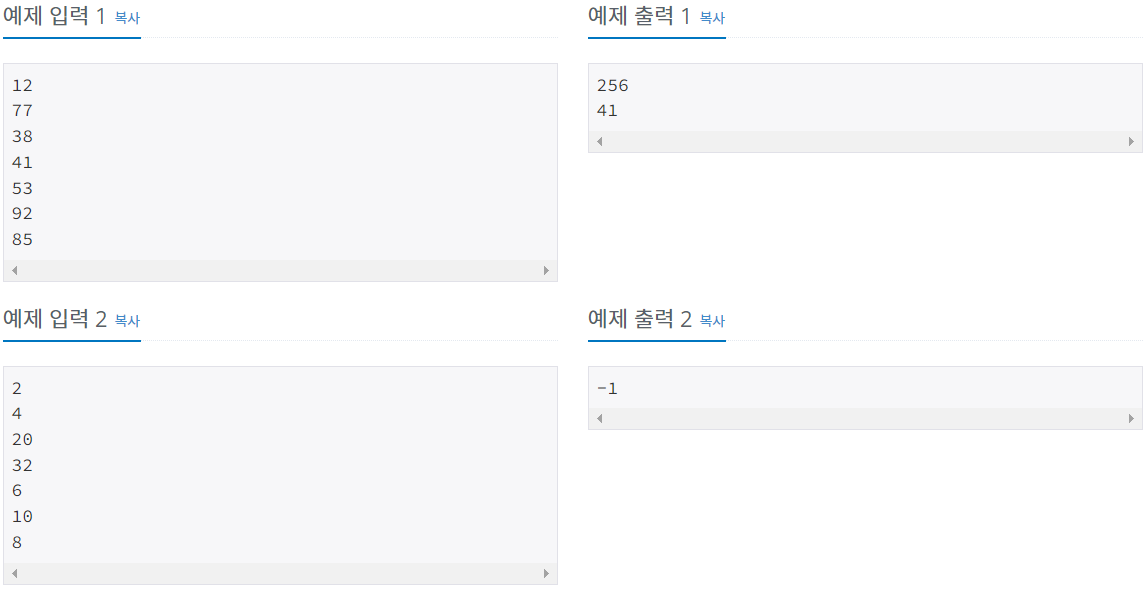Click the horizontal scrollbar under 예제 출력 2

pos(865,419)
